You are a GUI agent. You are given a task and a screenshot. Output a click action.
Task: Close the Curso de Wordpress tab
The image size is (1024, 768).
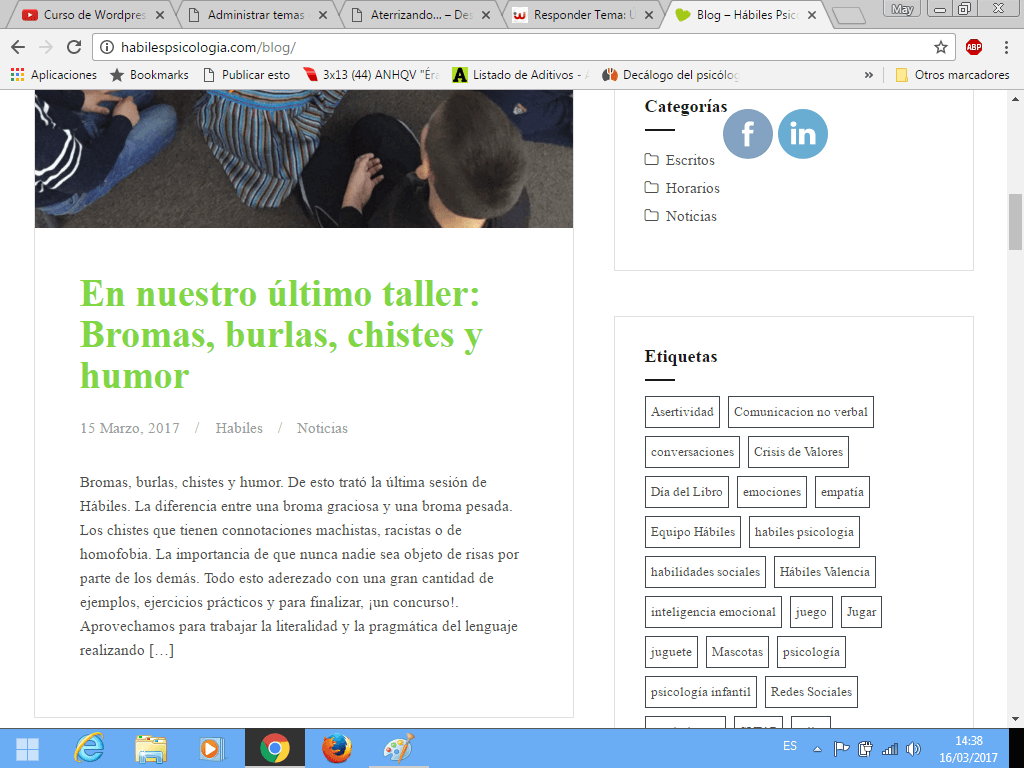point(160,14)
